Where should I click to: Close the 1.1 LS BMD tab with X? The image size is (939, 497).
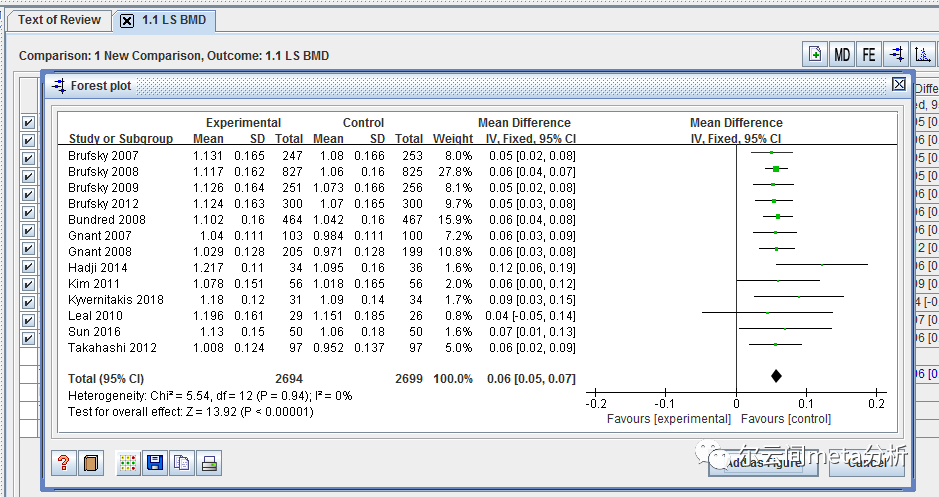tap(127, 21)
